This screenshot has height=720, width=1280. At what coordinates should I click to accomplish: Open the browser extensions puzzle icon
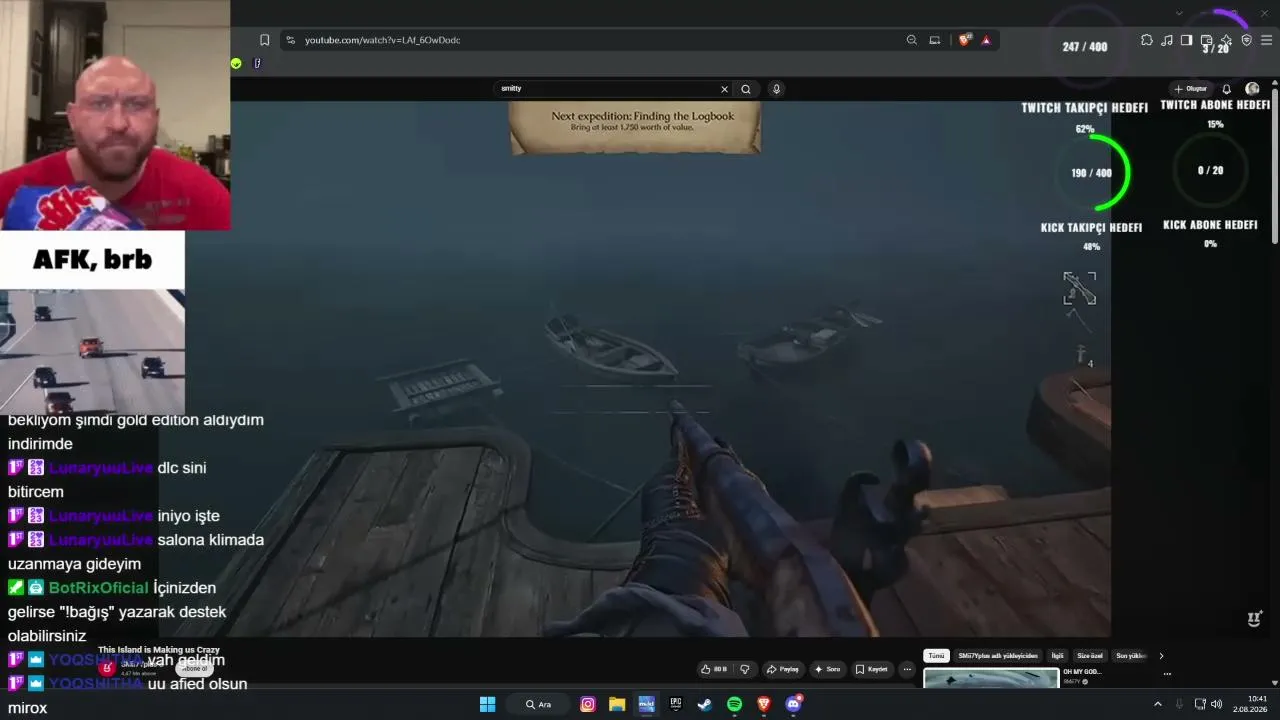click(x=1146, y=40)
